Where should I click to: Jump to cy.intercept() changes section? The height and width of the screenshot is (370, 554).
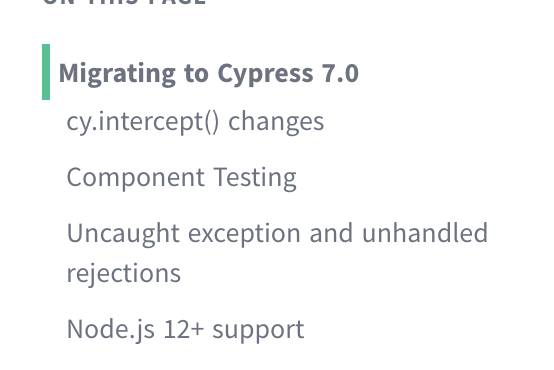tap(195, 122)
